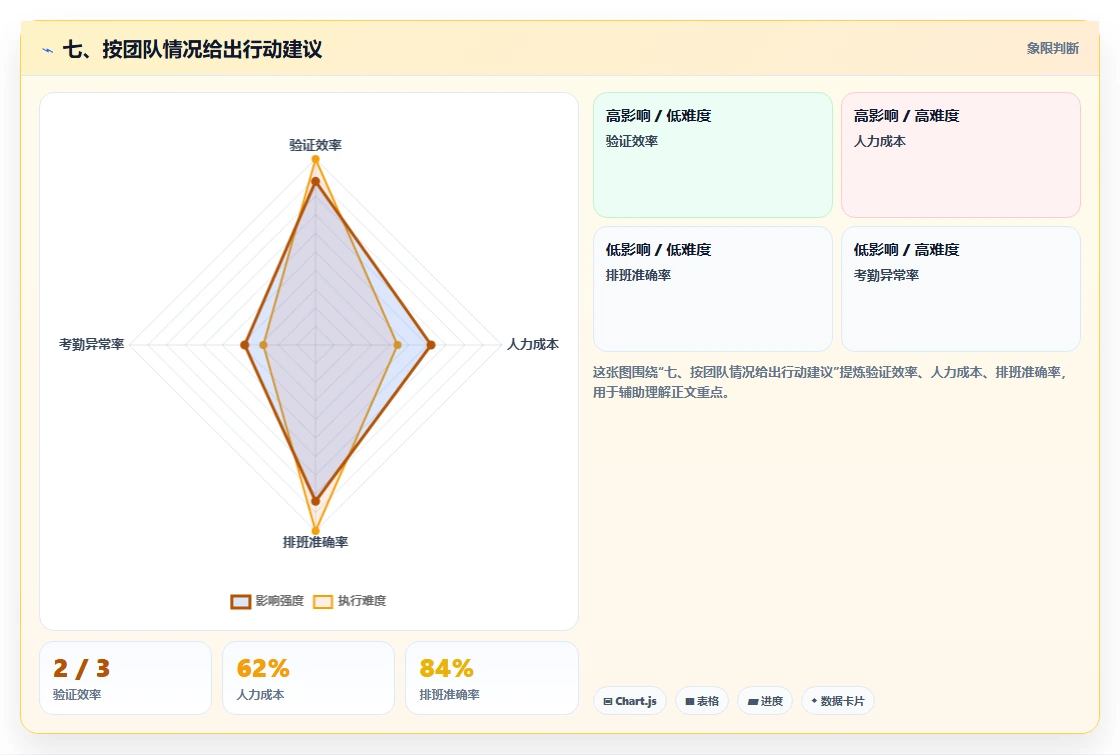This screenshot has height=755, width=1120.
Task: Click the orange data point at top 验证效率 vertex
Action: pos(315,159)
